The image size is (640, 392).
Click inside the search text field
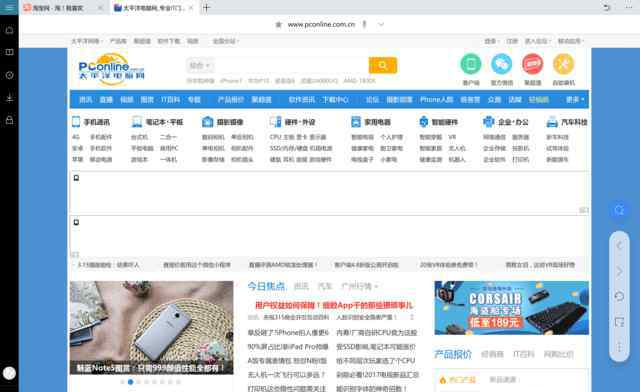coord(291,65)
